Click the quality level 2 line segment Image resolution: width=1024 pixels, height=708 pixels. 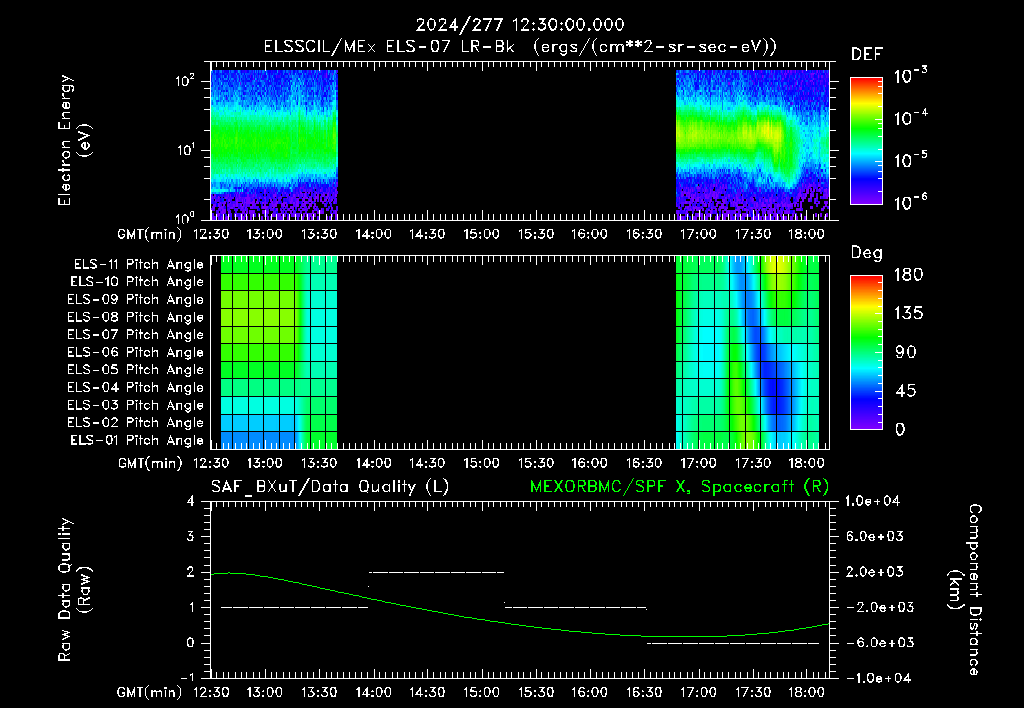tap(436, 572)
